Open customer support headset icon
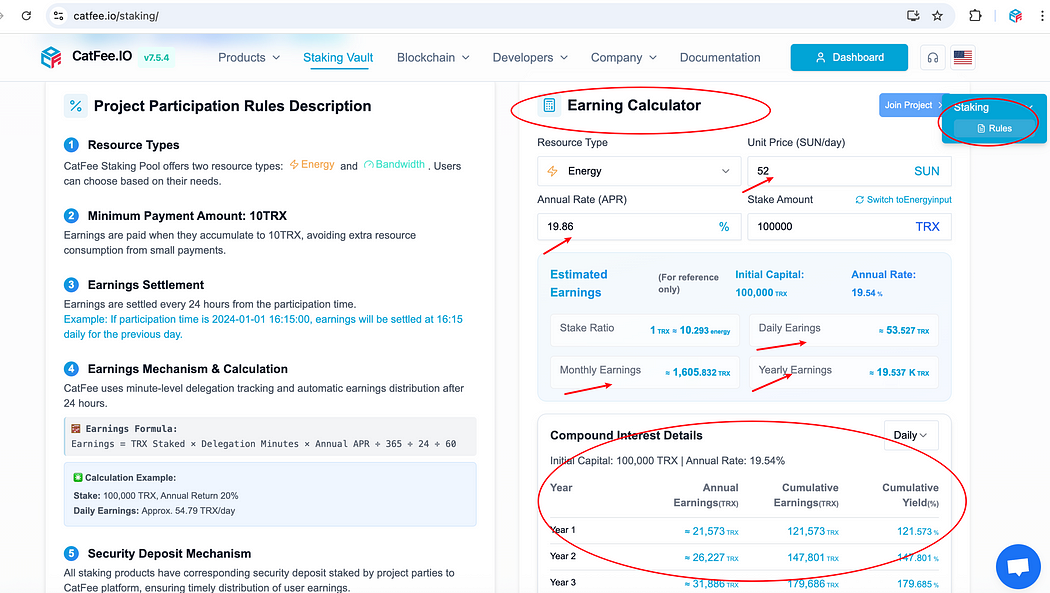 [x=933, y=58]
